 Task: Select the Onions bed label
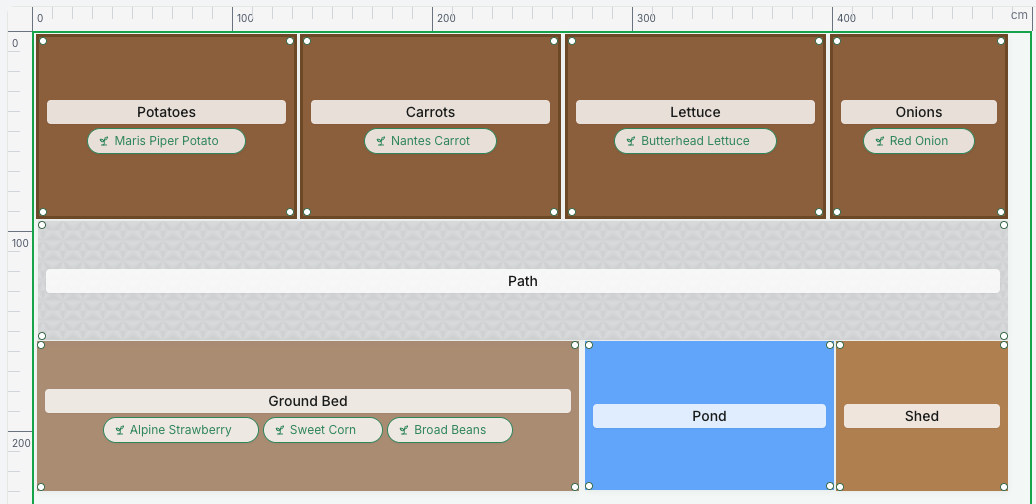[x=919, y=112]
